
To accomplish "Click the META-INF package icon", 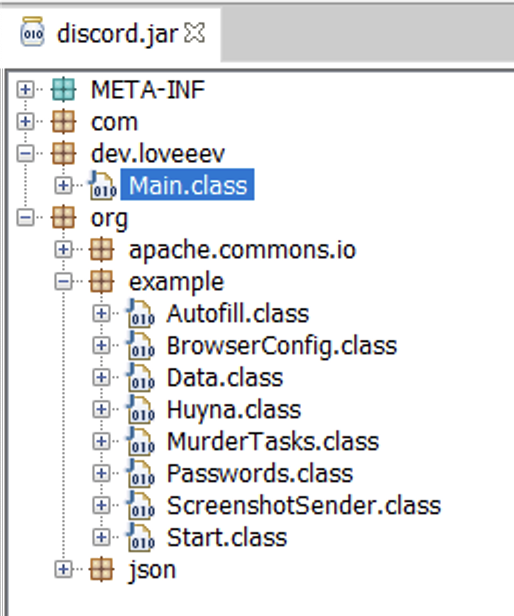I will coord(63,90).
